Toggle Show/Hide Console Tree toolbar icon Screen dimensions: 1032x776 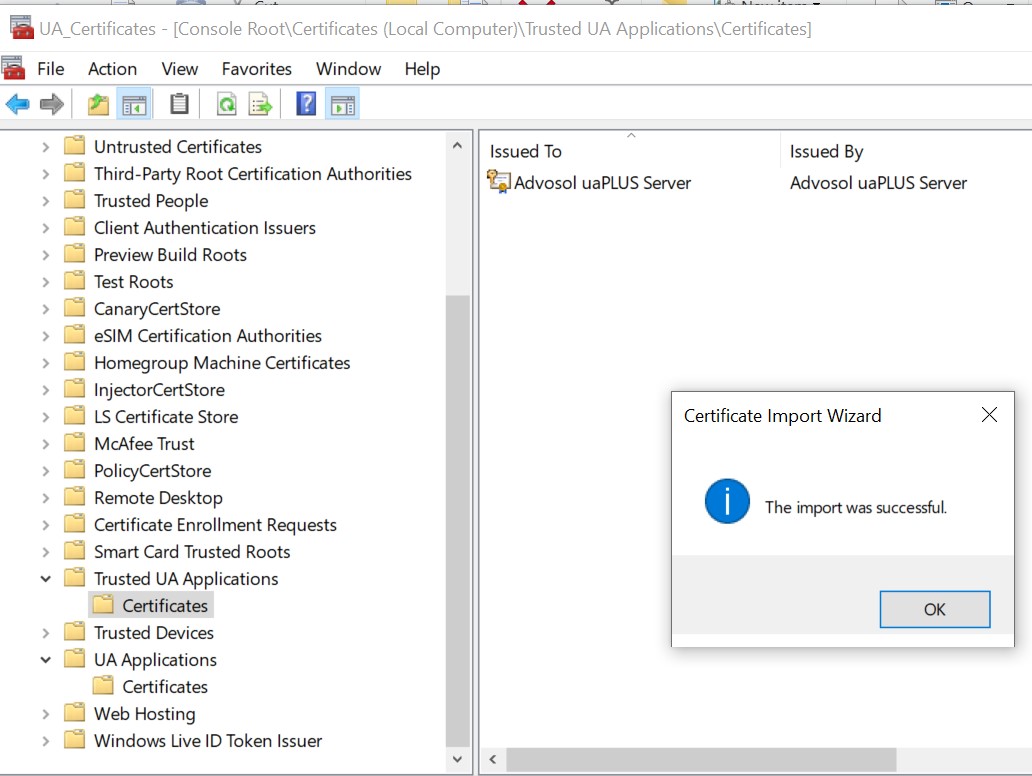point(133,104)
